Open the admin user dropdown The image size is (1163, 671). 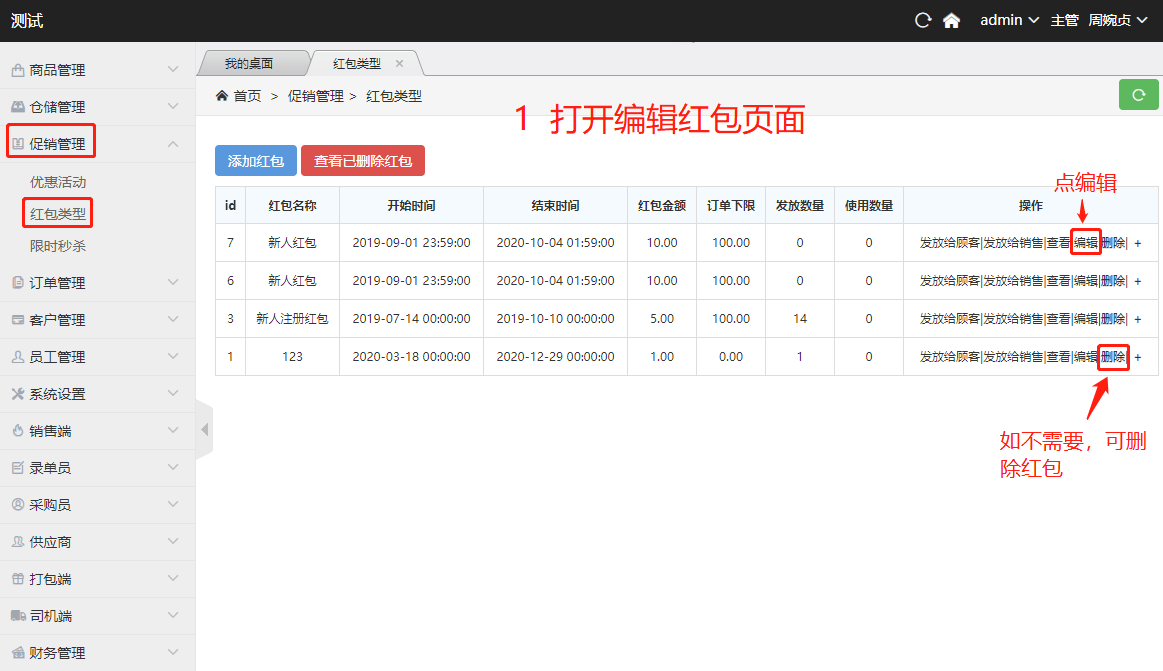tap(1009, 21)
